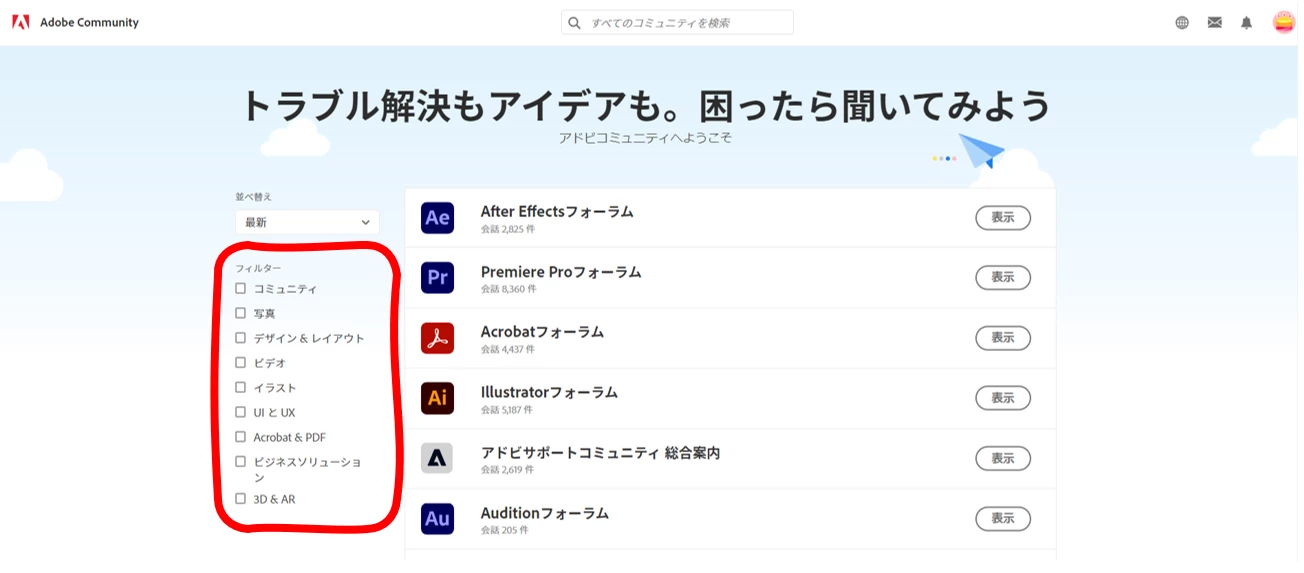Open the language globe icon
This screenshot has height=573, width=1304.
point(1182,22)
